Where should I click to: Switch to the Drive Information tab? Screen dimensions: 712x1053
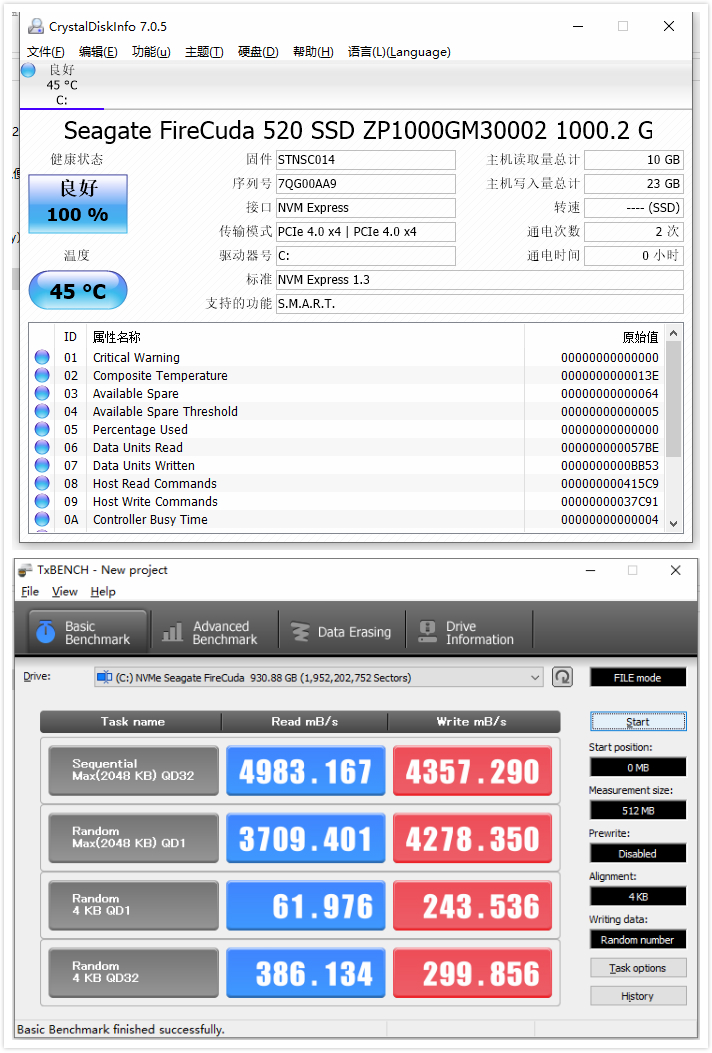(x=469, y=632)
